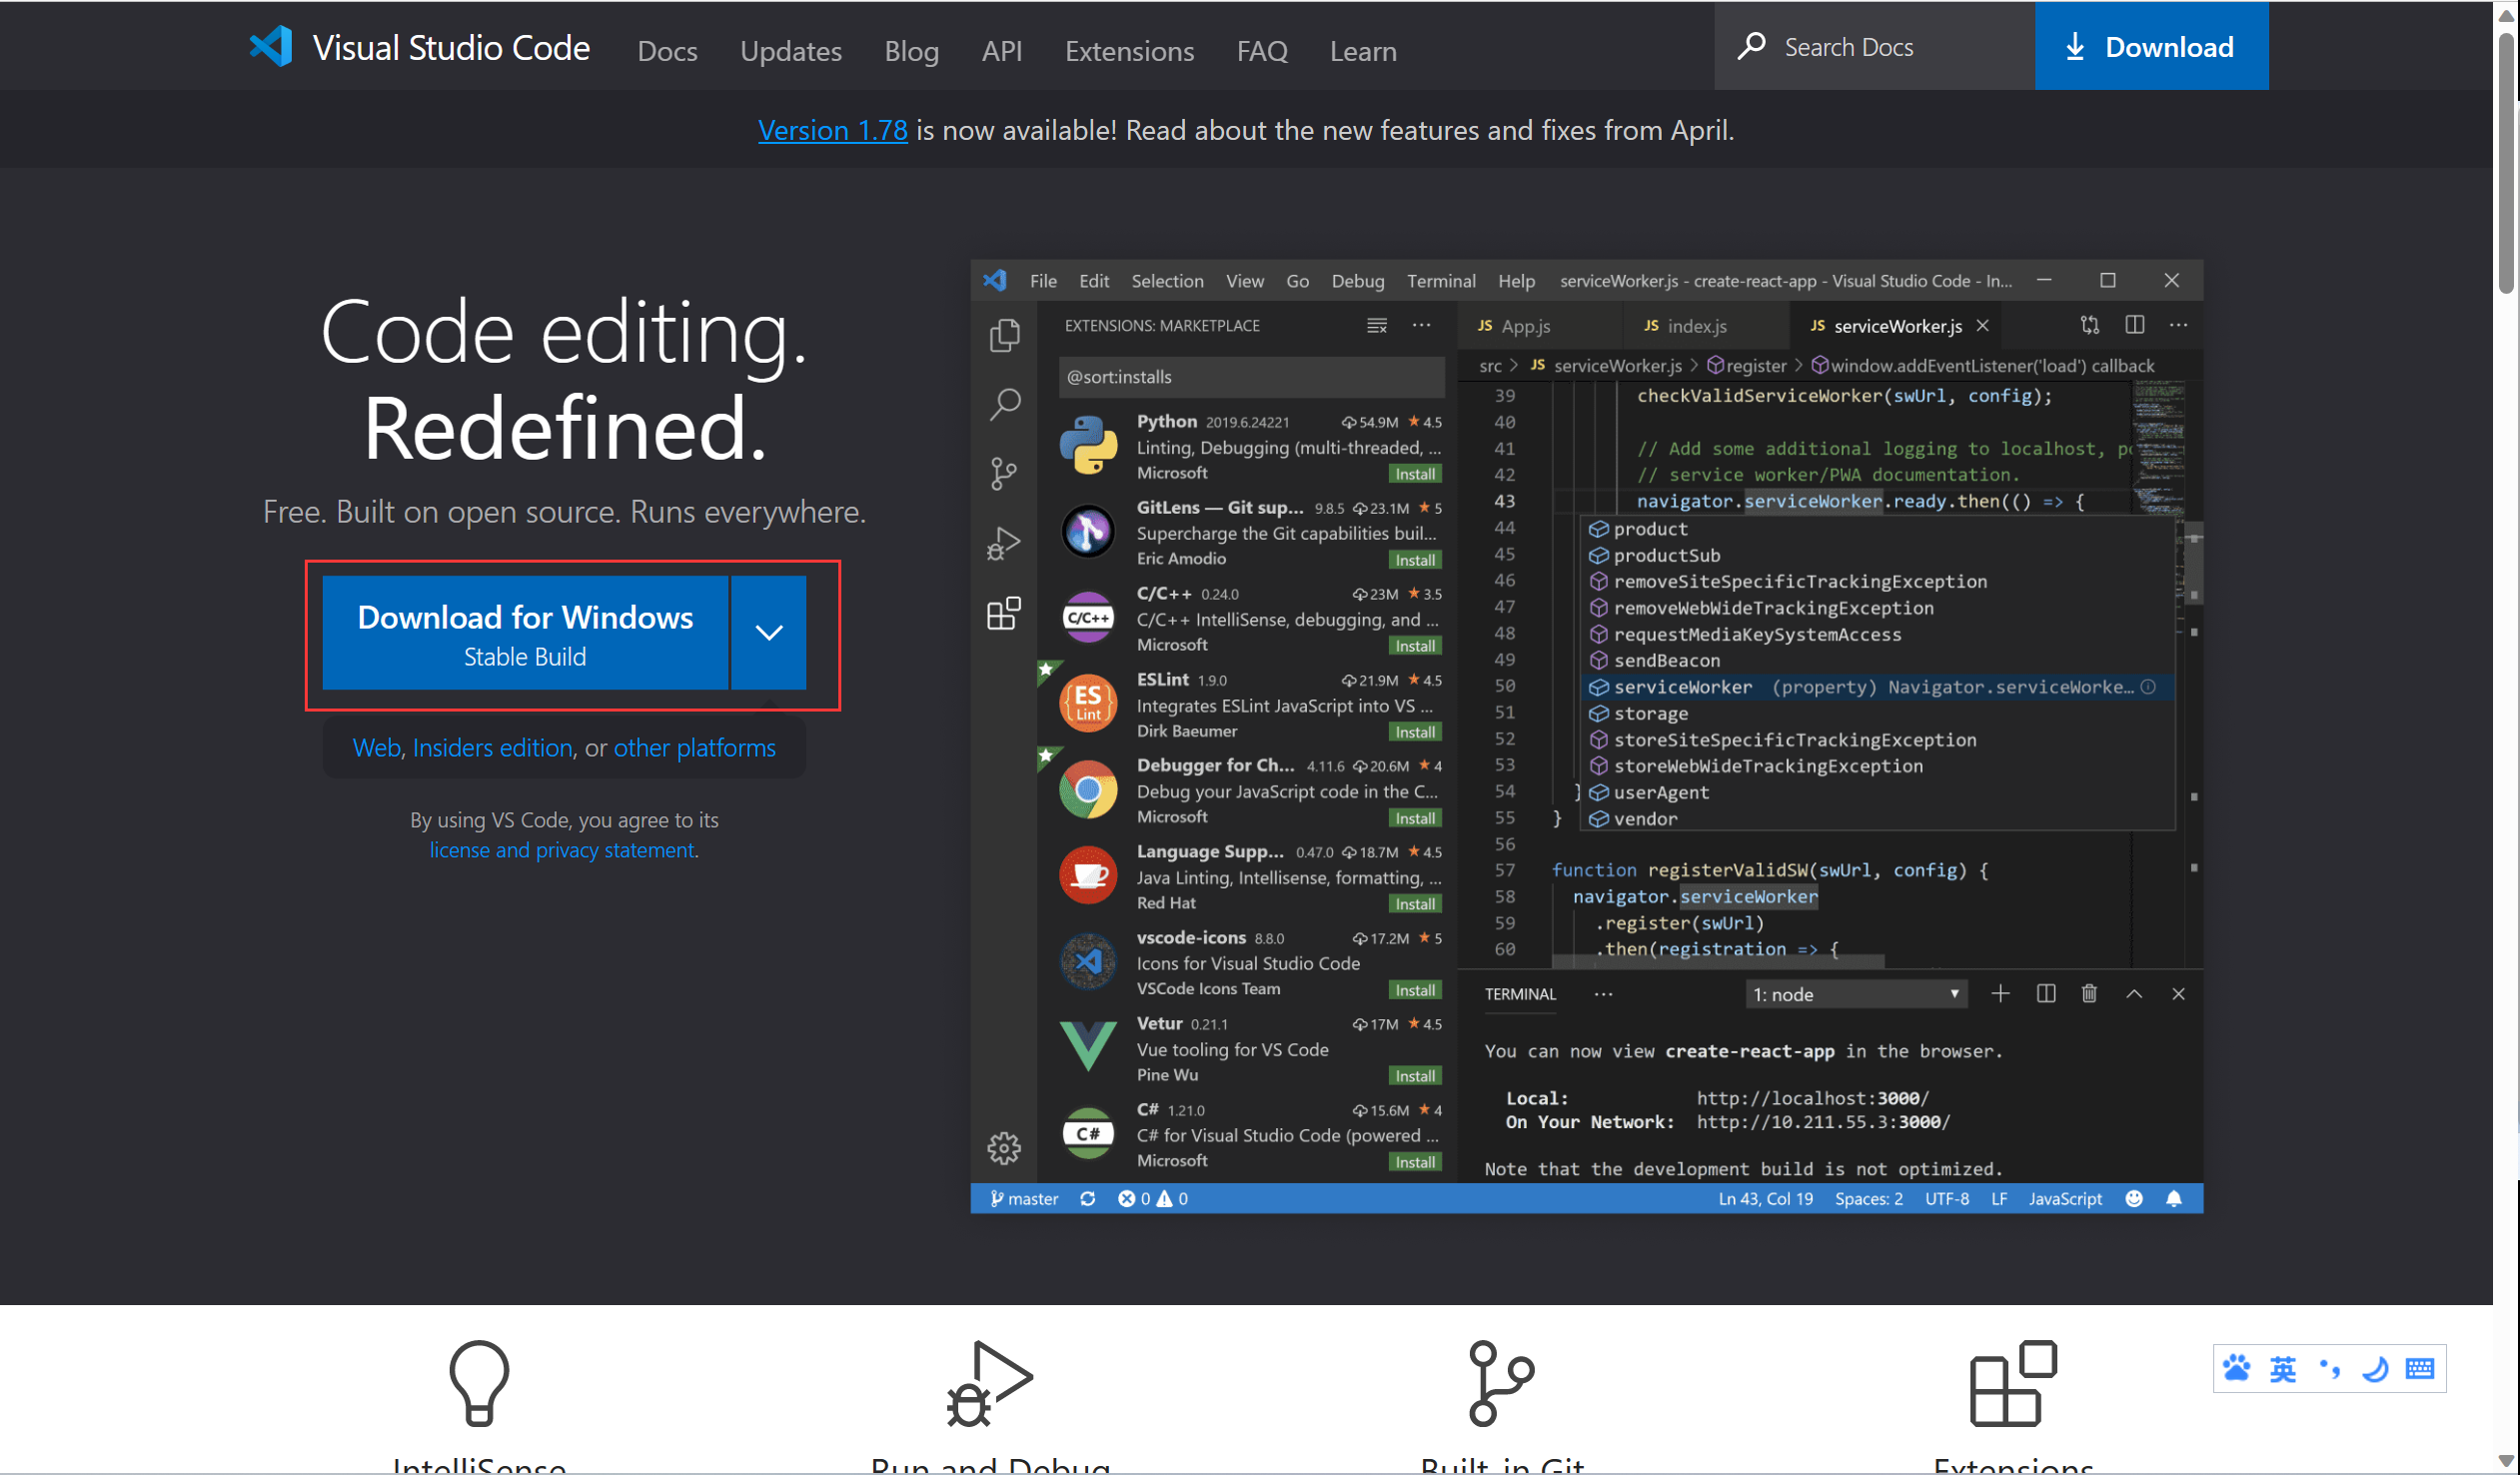Click the master branch in the status bar
The width and height of the screenshot is (2520, 1475).
[1024, 1198]
